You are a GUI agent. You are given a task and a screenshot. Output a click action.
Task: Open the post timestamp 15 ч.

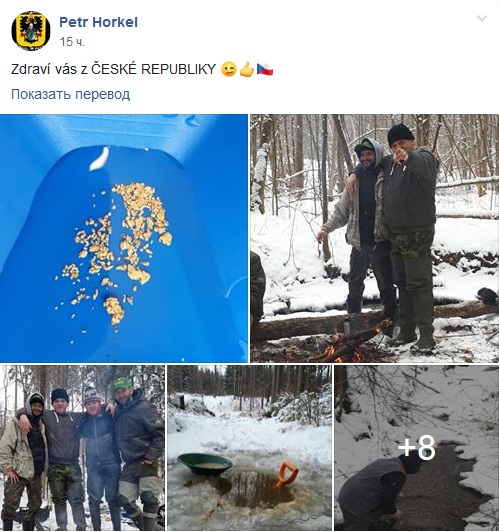pyautogui.click(x=72, y=42)
